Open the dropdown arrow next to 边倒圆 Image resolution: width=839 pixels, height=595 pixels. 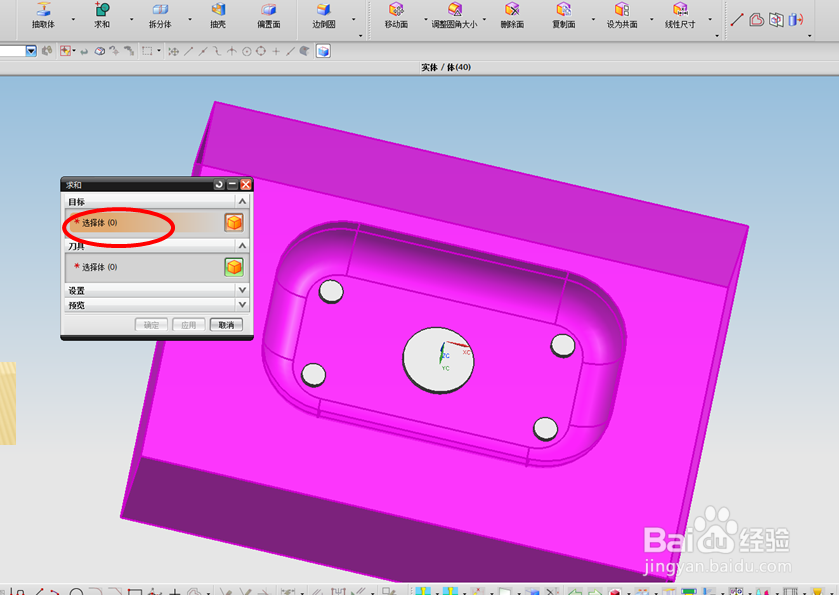tap(354, 19)
